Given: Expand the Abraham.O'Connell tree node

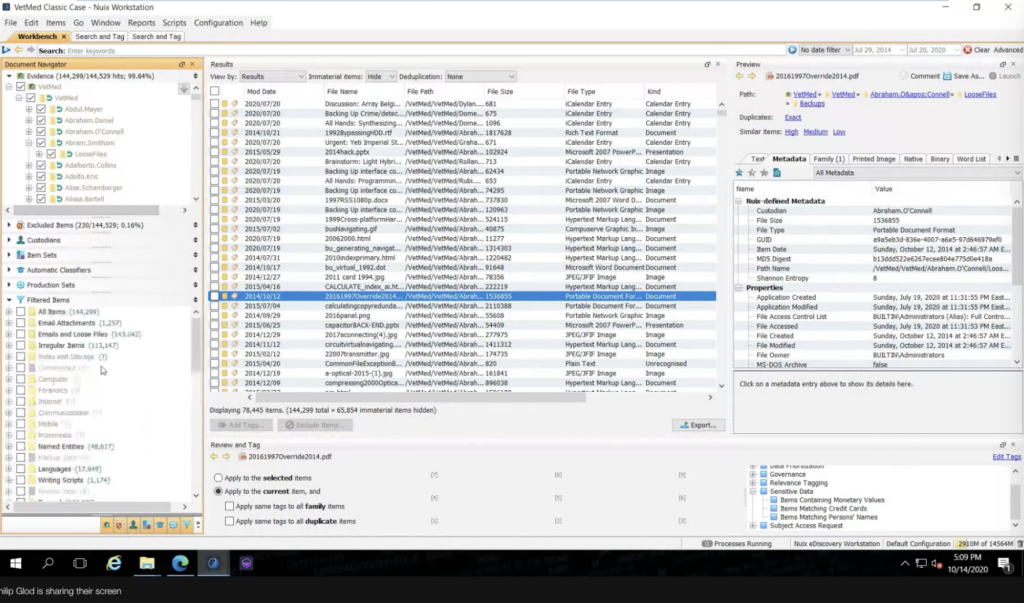Looking at the screenshot, I should point(29,131).
